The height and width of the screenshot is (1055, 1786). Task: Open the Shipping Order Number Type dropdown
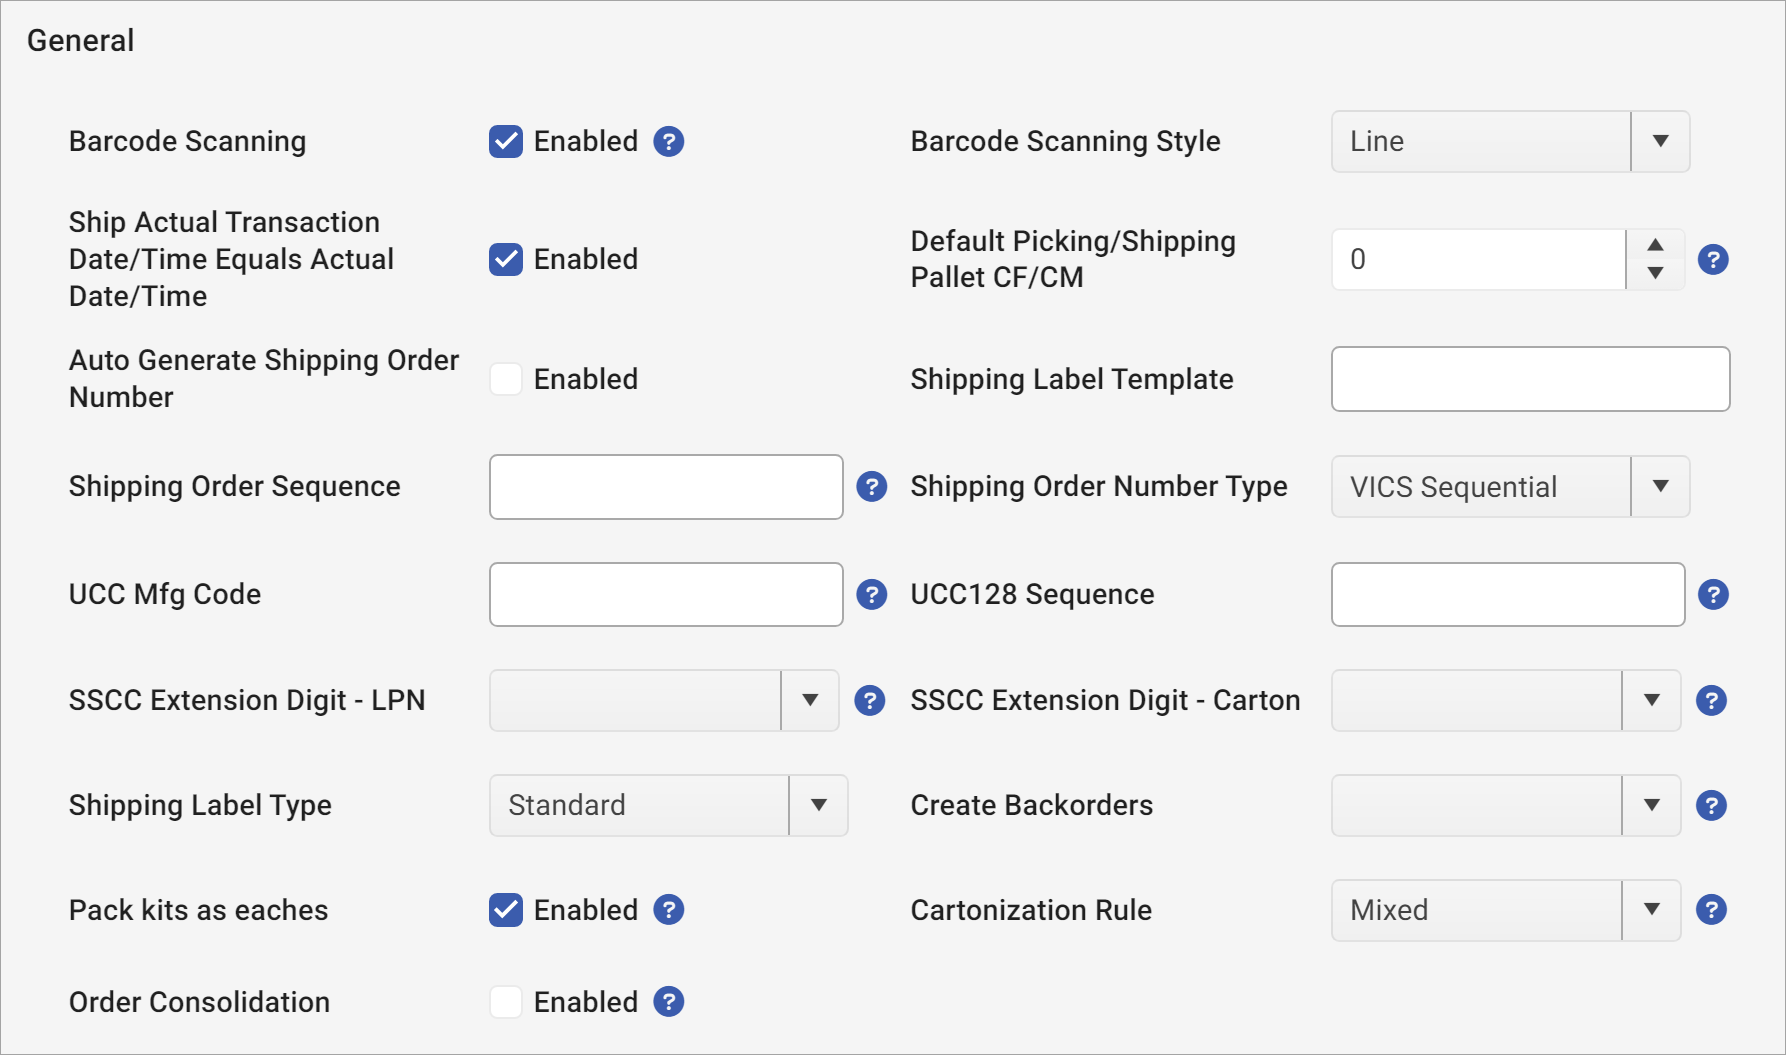tap(1659, 487)
